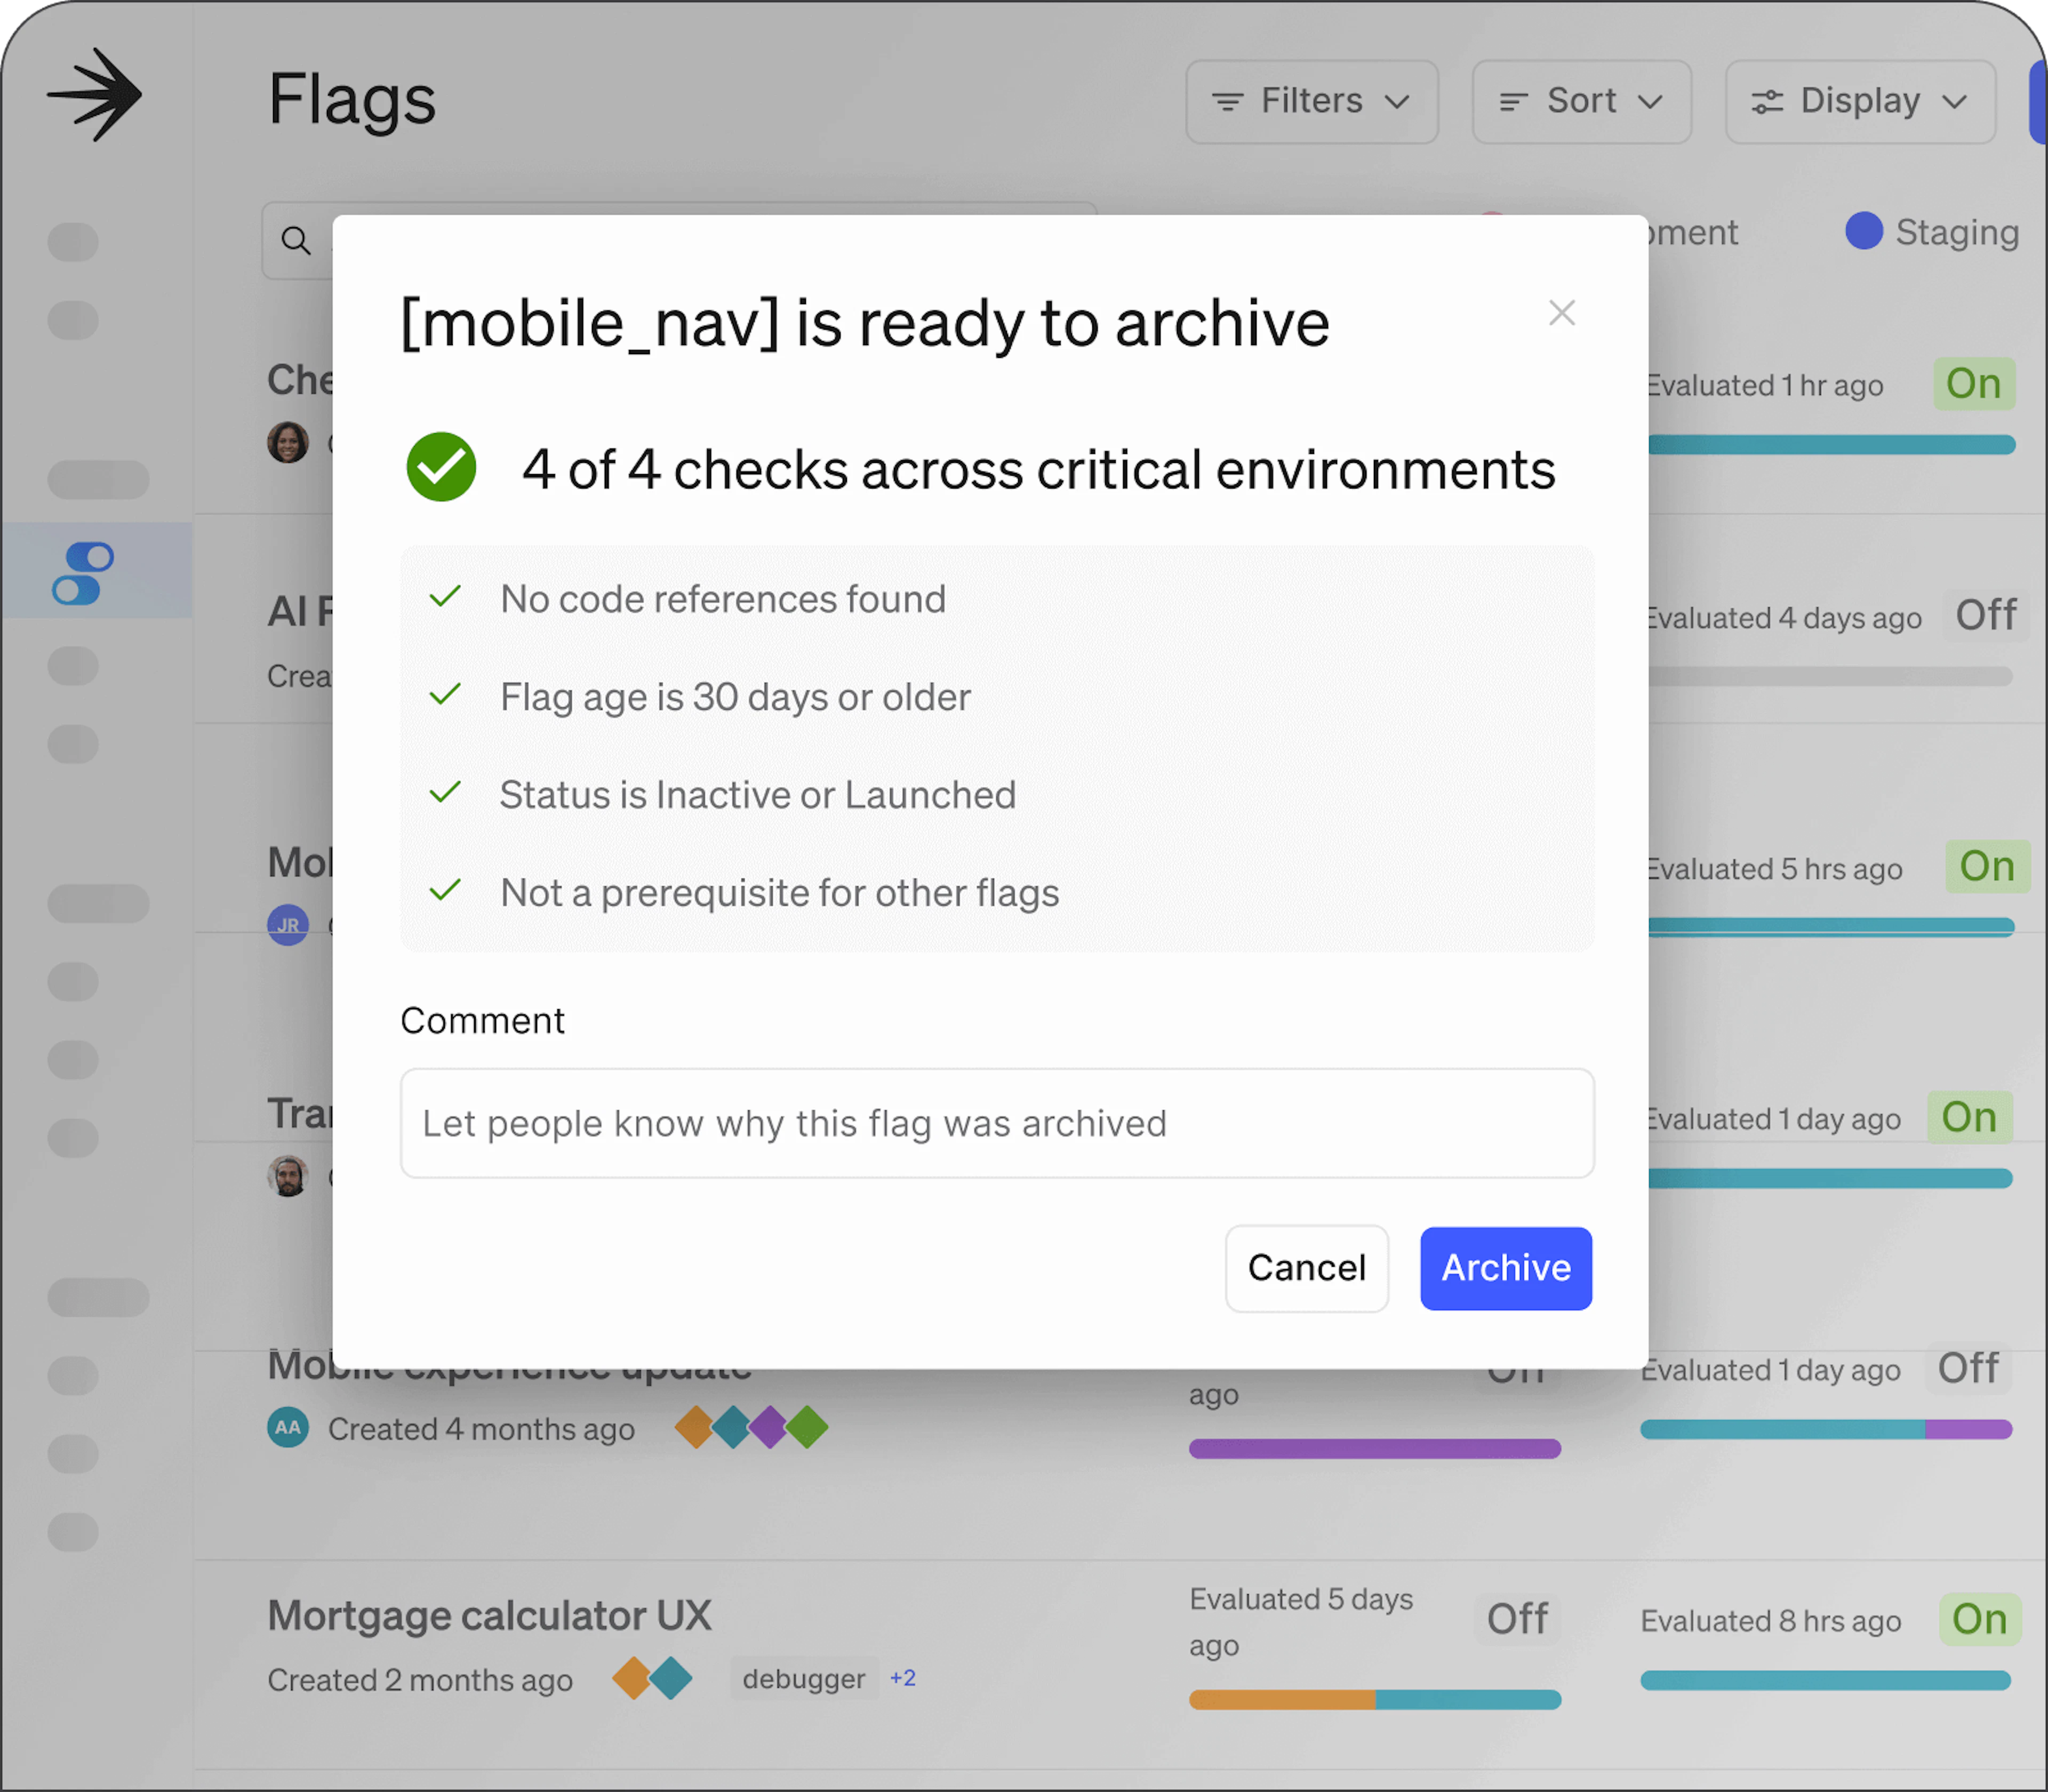
Task: Click the blue Staging environment dot
Action: point(1864,231)
